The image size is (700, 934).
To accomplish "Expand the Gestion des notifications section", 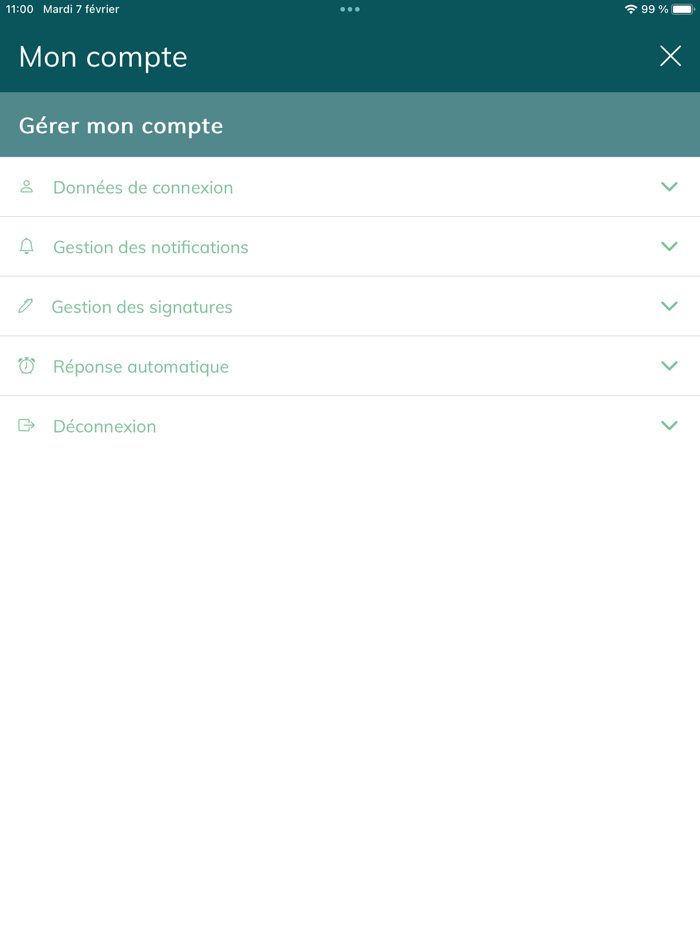I will click(669, 246).
